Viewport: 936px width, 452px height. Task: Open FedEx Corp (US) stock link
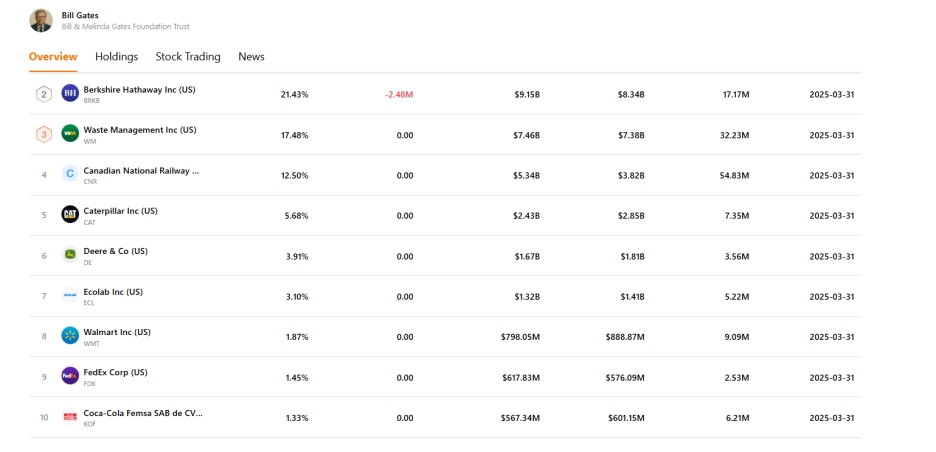(115, 372)
